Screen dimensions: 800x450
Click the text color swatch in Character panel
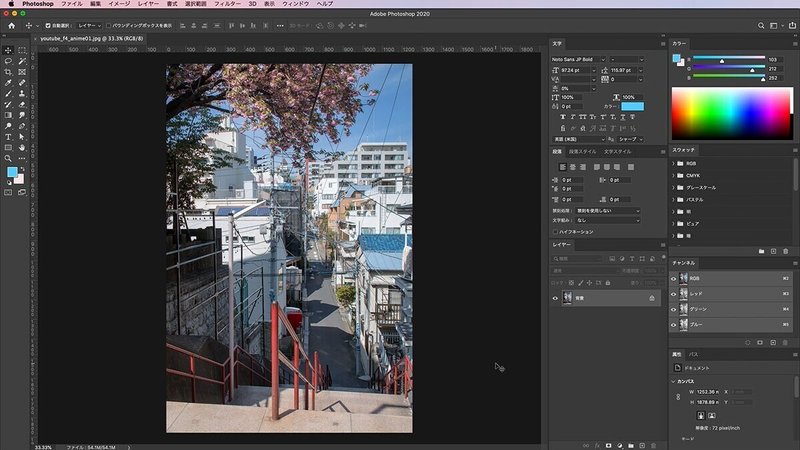click(632, 106)
